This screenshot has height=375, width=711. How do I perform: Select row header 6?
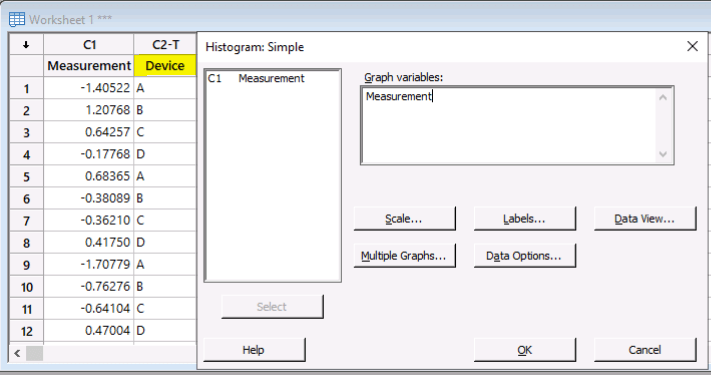point(26,199)
